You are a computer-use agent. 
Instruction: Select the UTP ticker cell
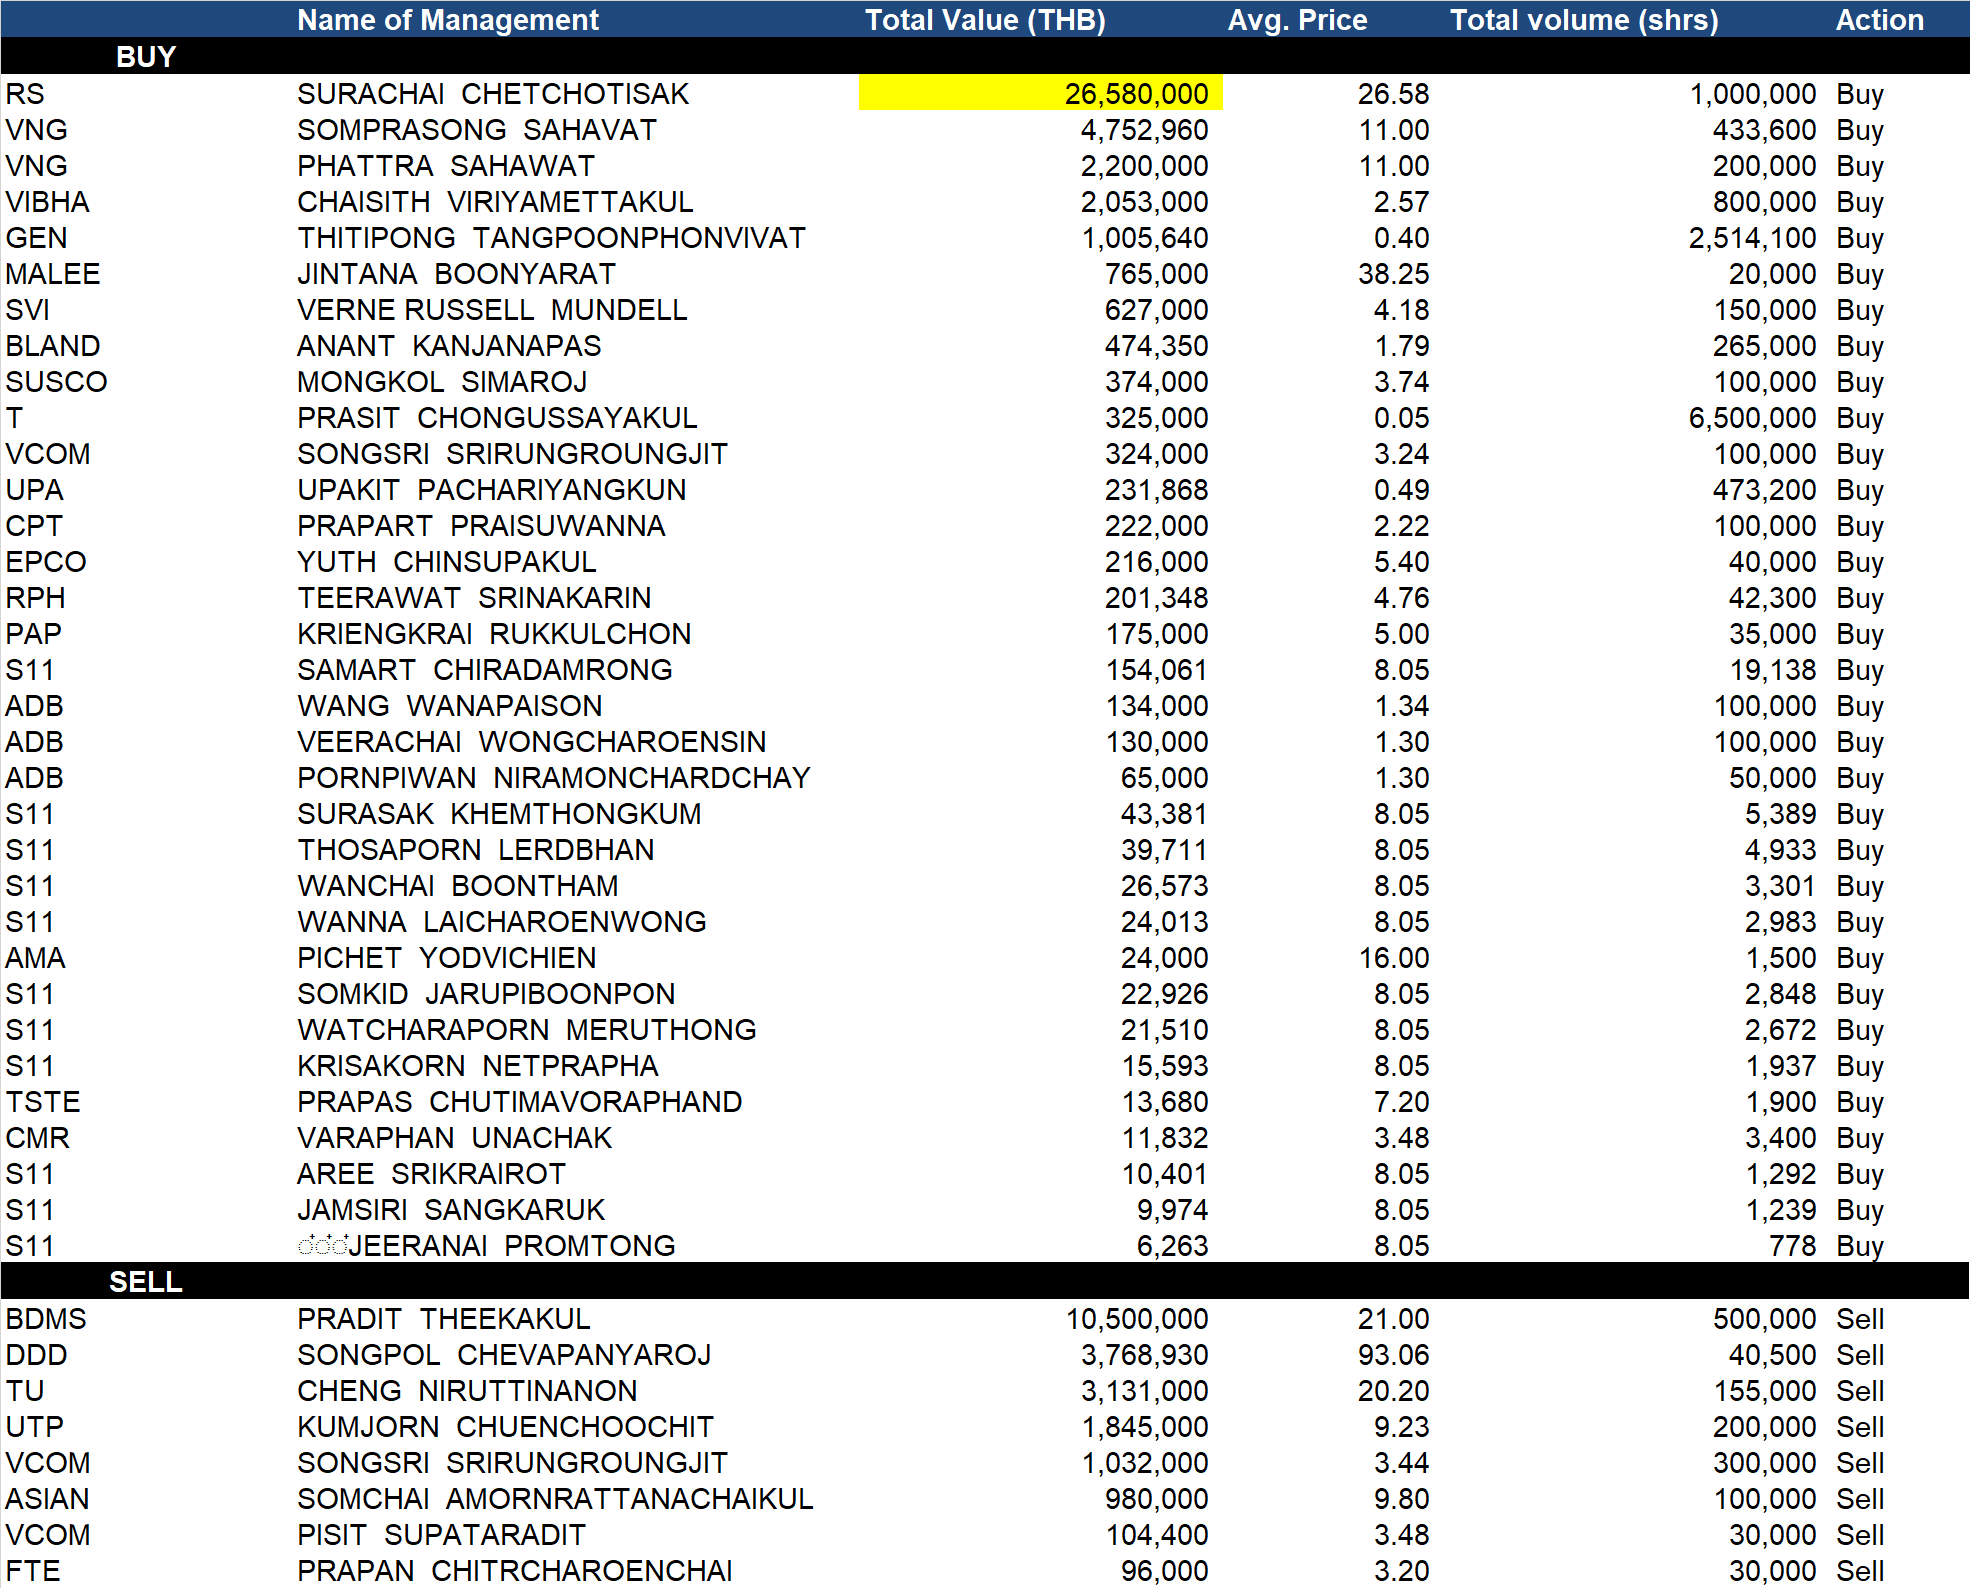coord(34,1427)
